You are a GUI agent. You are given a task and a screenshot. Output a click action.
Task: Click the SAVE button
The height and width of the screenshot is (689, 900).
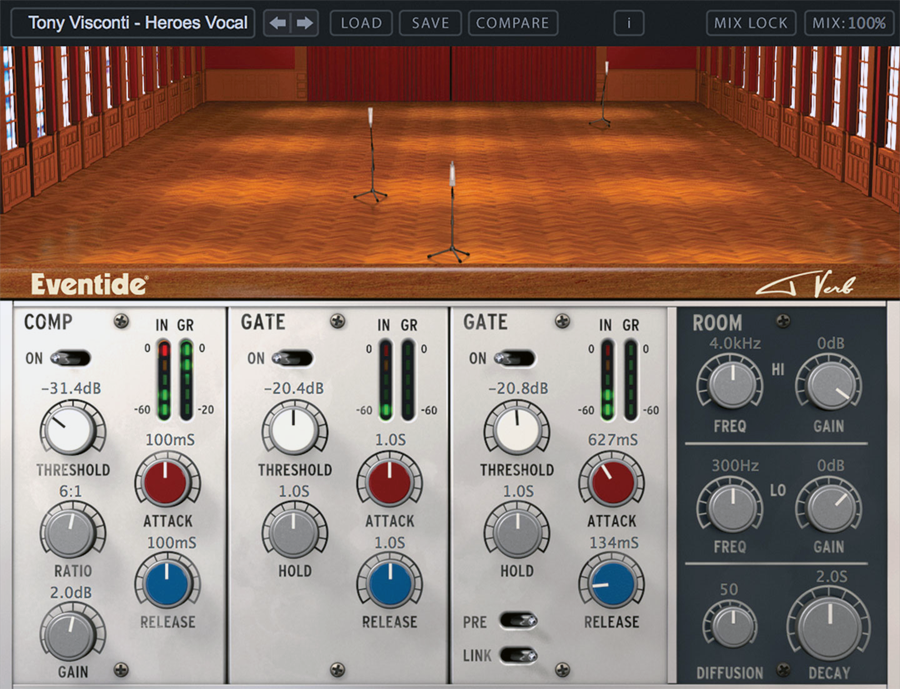(x=430, y=24)
